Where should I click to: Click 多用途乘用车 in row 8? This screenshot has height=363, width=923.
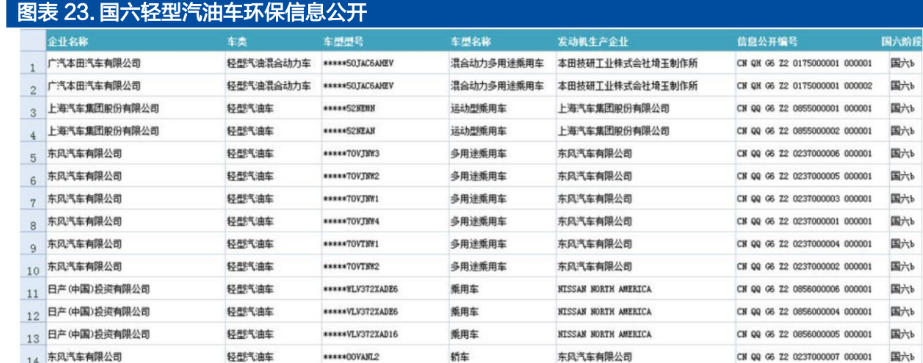point(479,222)
